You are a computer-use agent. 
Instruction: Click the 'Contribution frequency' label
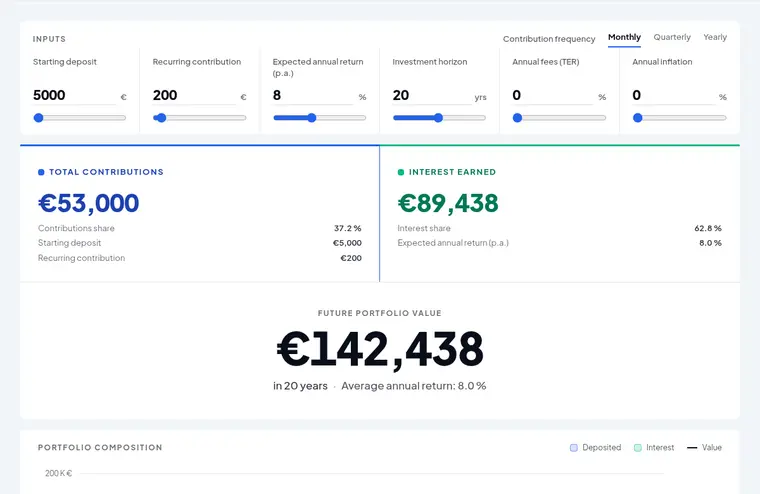(x=549, y=39)
